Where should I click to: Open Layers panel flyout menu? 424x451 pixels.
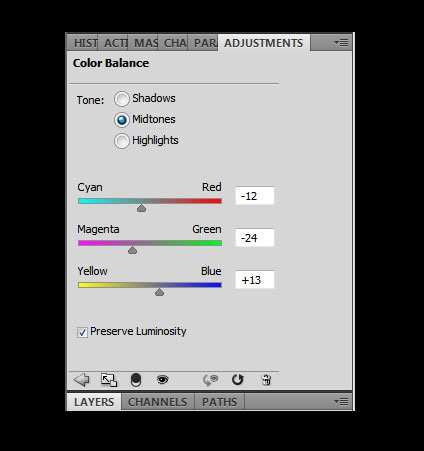pos(341,402)
